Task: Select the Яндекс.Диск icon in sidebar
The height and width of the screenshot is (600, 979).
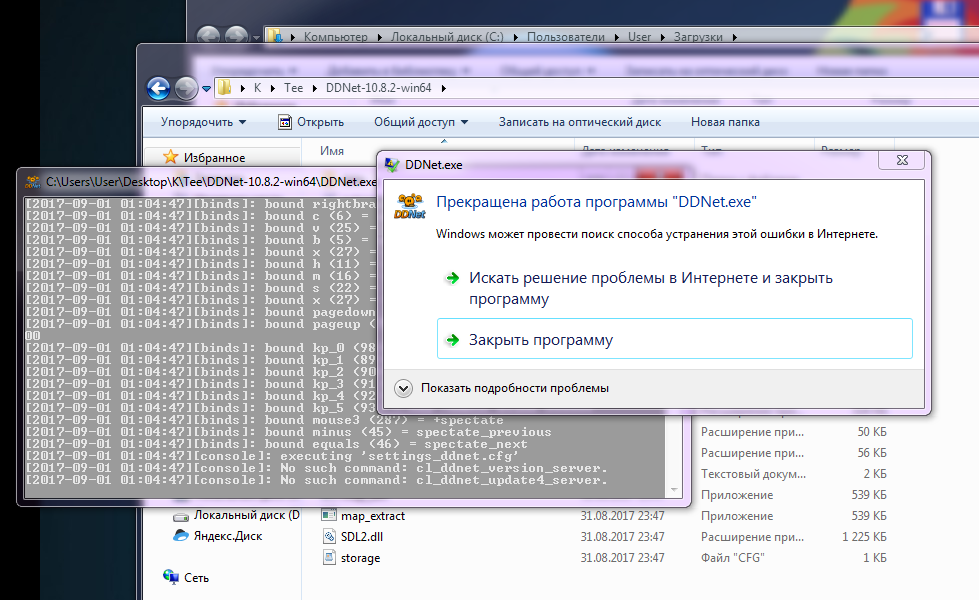Action: (180, 535)
